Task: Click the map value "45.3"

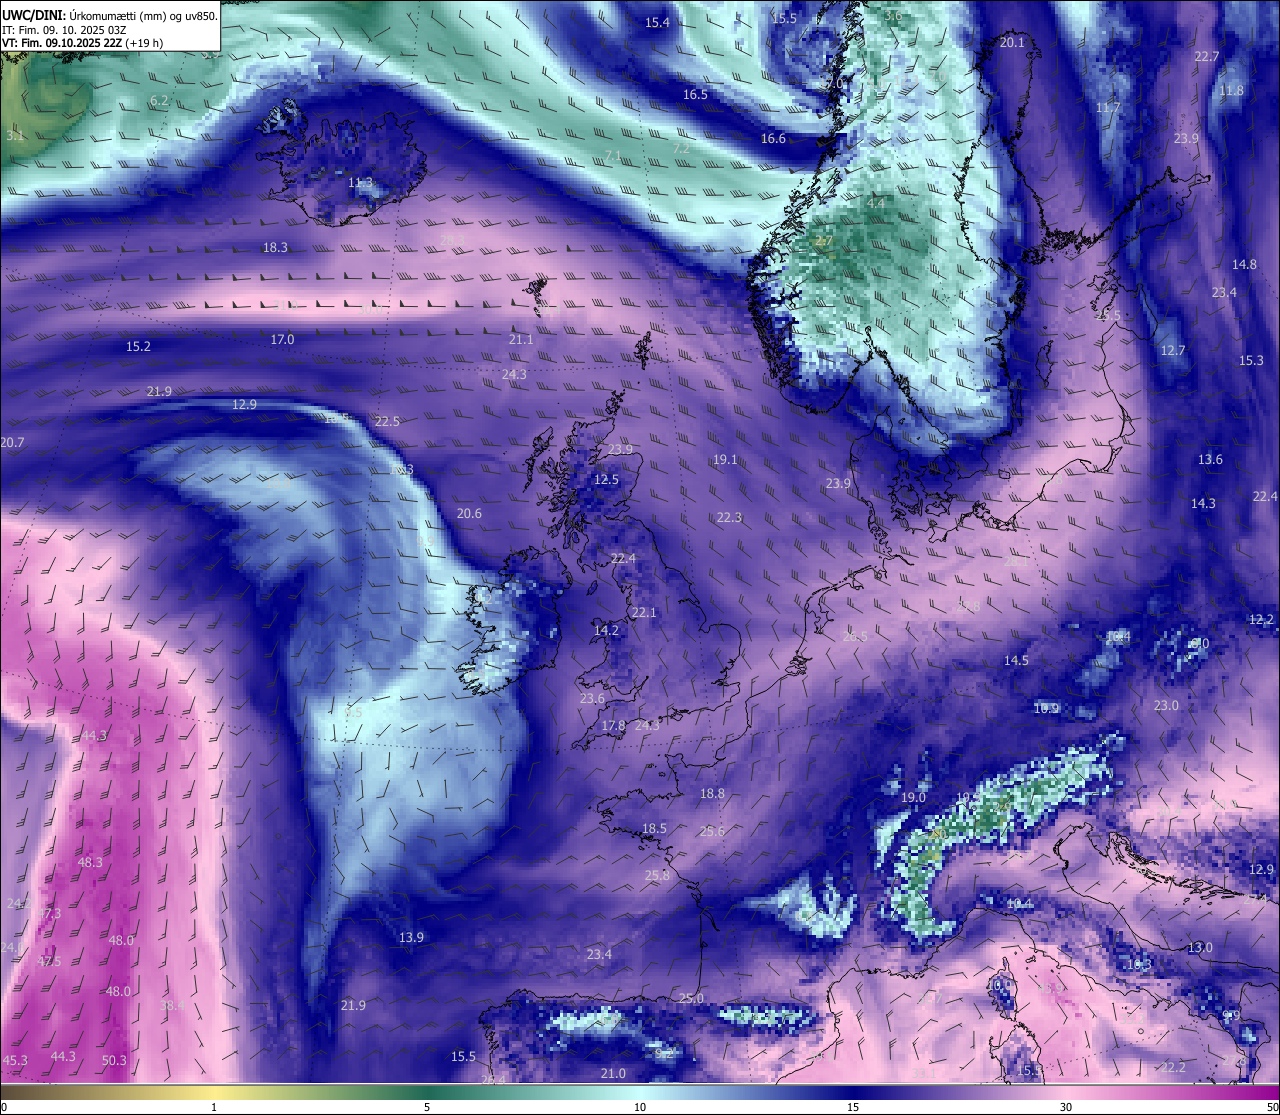Action: pyautogui.click(x=15, y=1060)
